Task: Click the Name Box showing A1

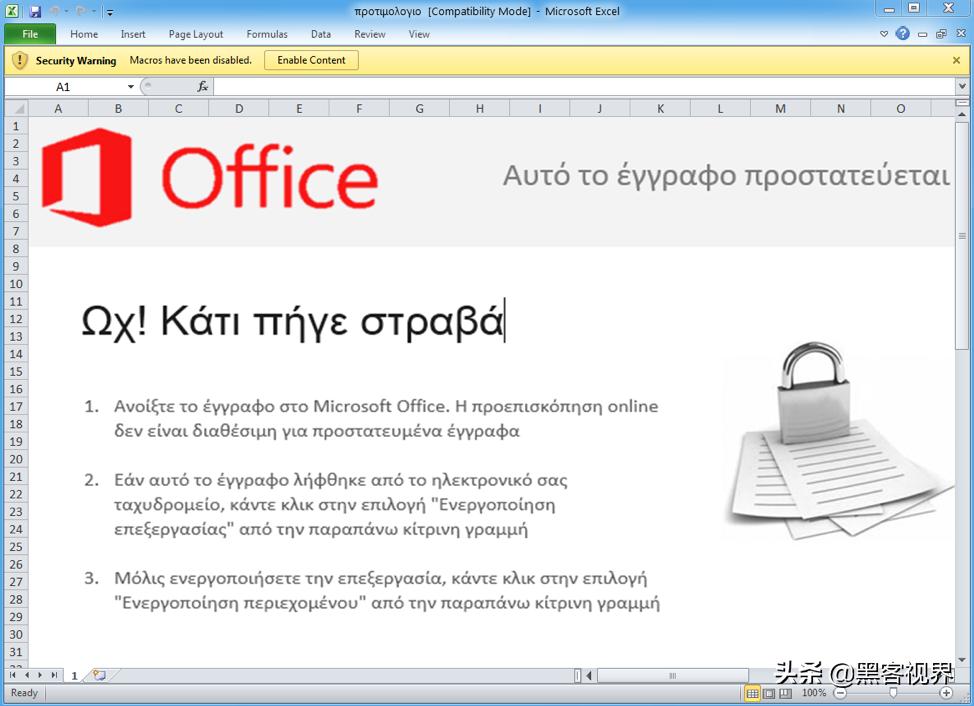Action: coord(63,87)
